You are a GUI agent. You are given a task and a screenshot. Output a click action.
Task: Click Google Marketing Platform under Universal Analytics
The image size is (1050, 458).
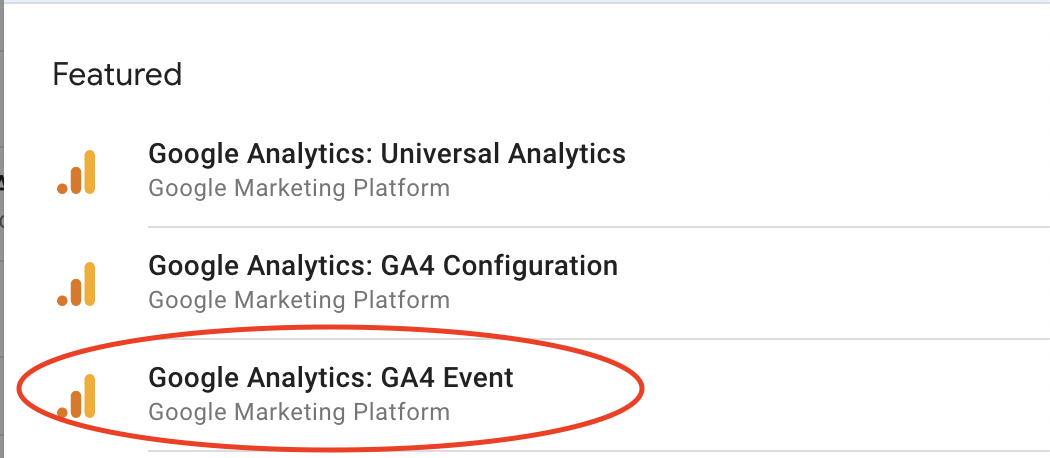[298, 188]
